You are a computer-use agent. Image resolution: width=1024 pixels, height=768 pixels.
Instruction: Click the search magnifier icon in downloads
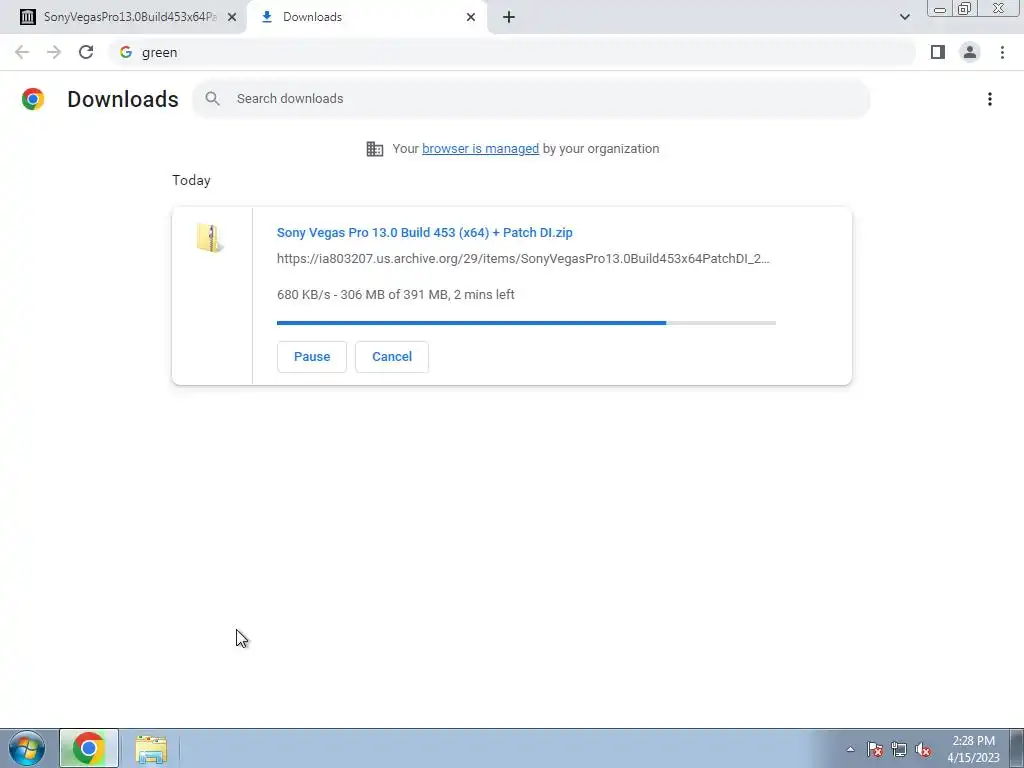click(x=212, y=99)
